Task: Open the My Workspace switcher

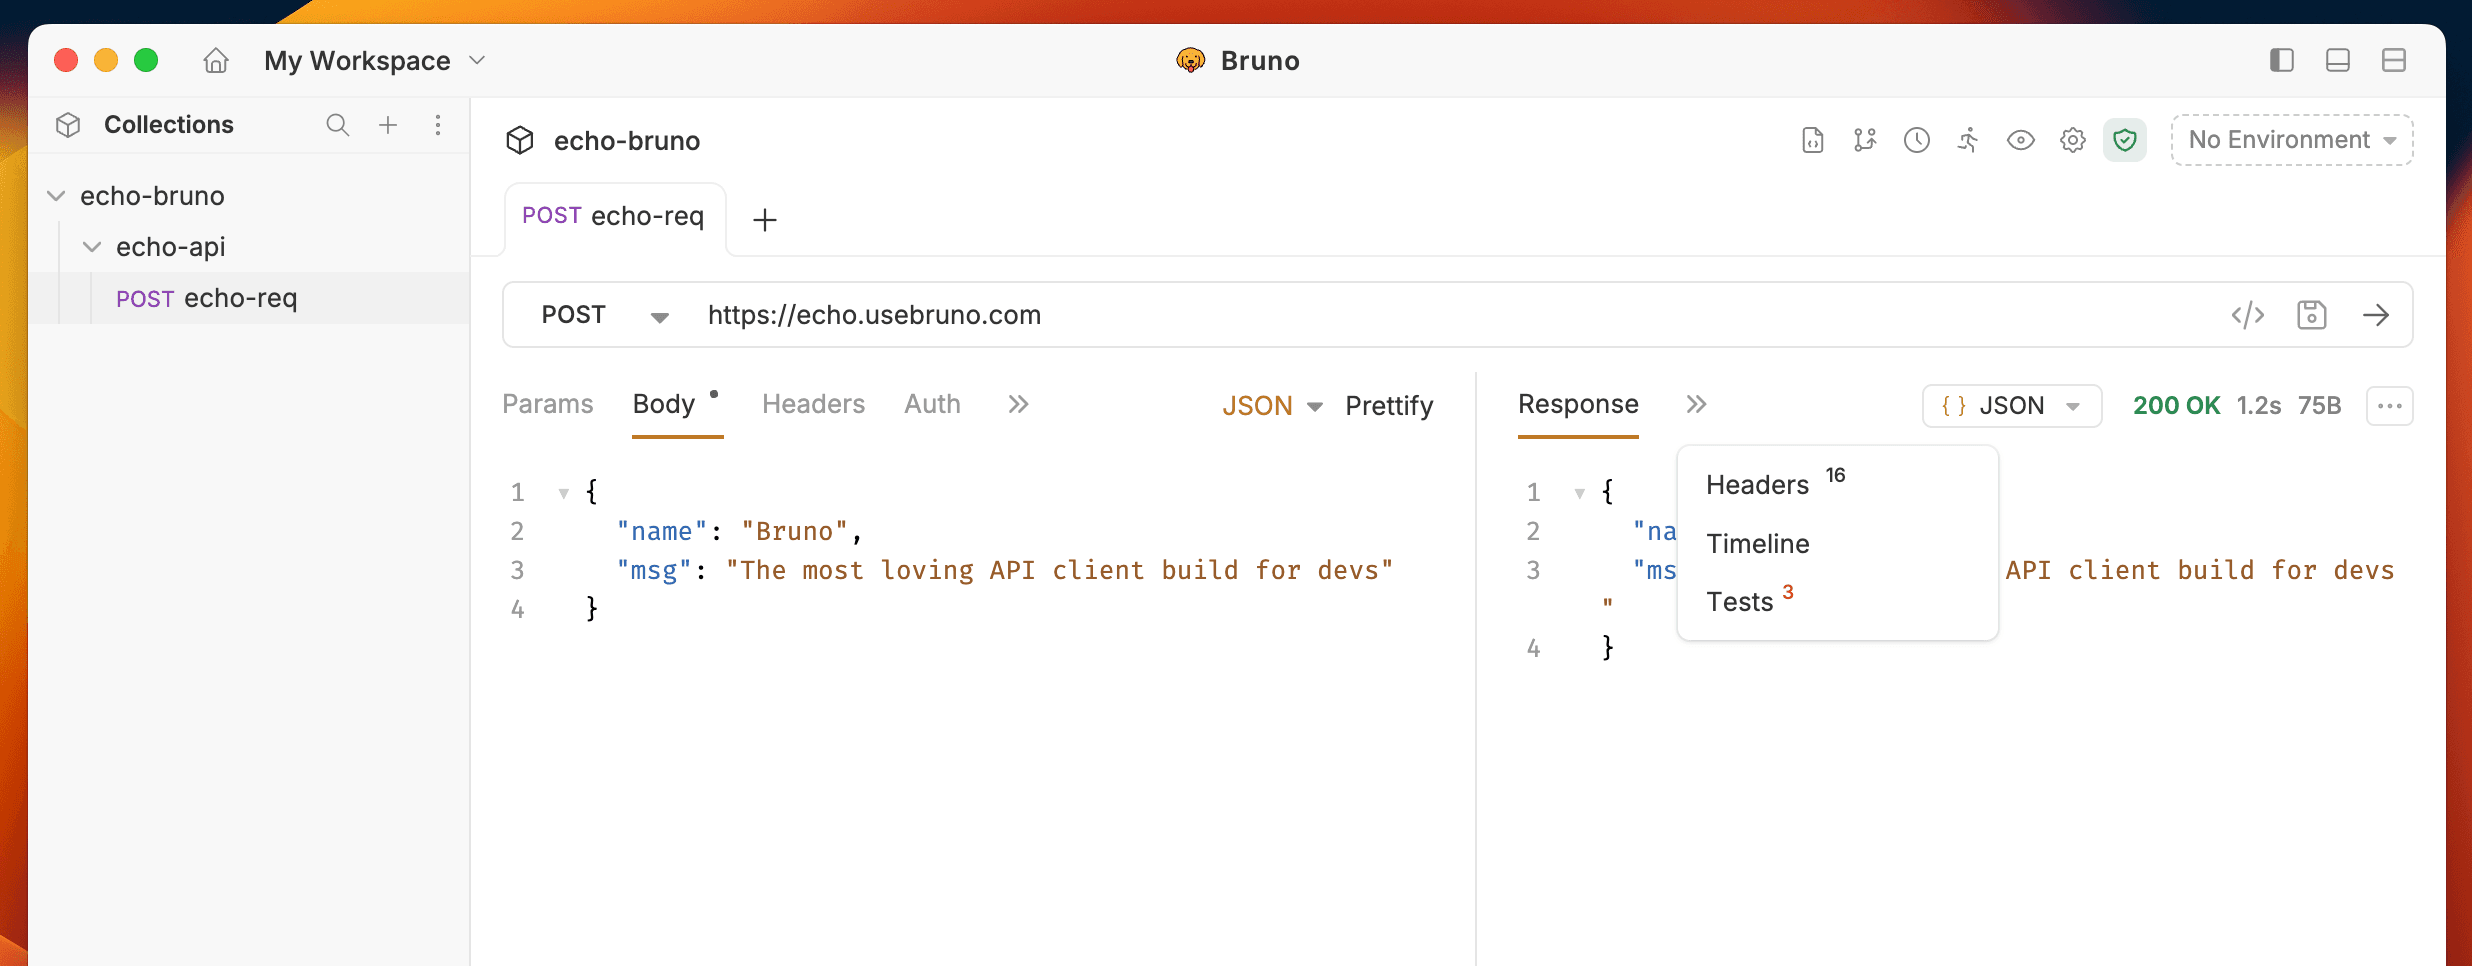Action: (374, 61)
